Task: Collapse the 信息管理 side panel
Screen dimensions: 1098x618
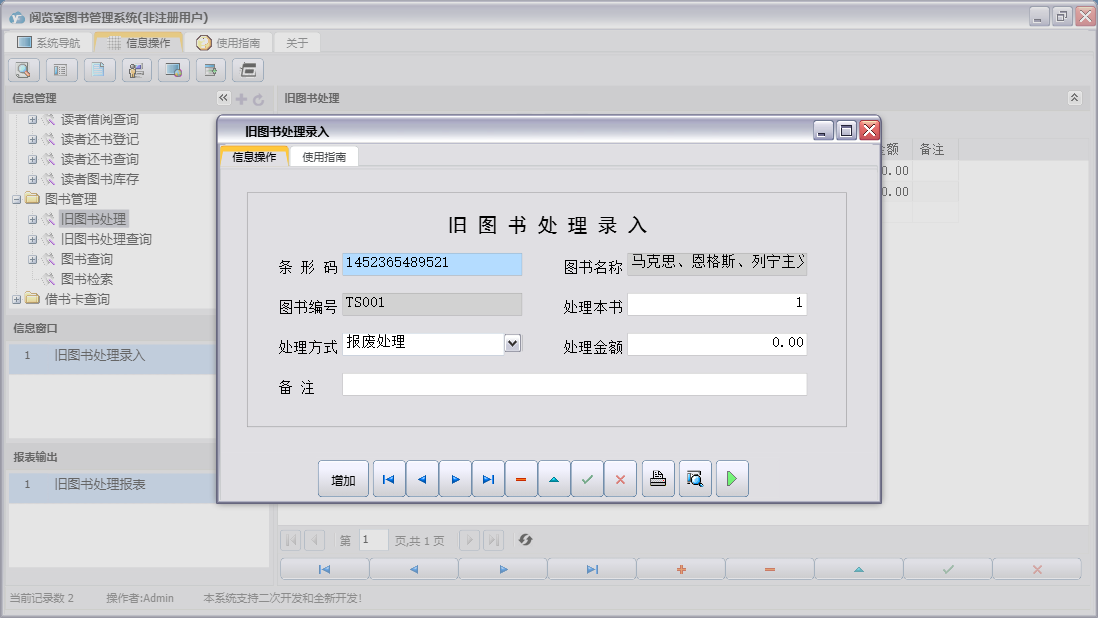Action: [x=223, y=98]
